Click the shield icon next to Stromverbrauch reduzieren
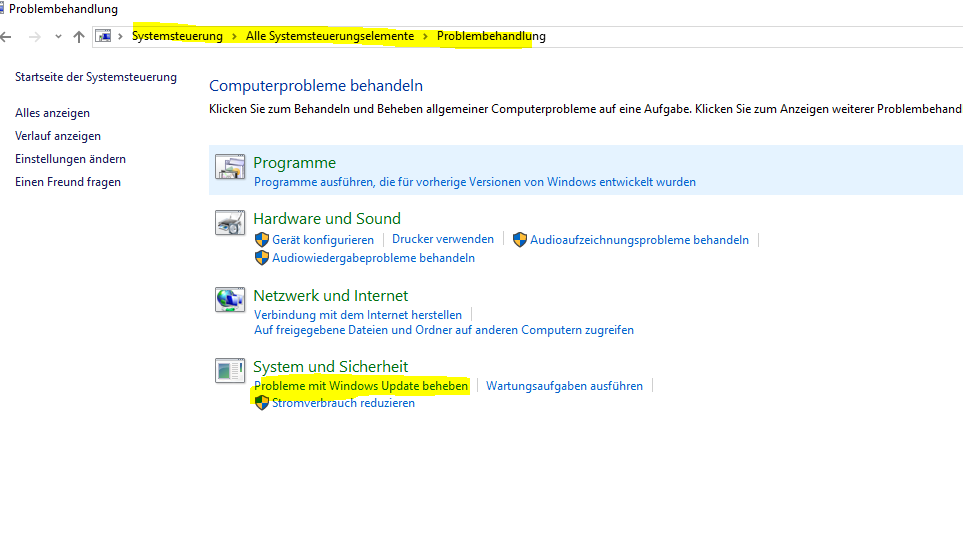 coord(262,402)
